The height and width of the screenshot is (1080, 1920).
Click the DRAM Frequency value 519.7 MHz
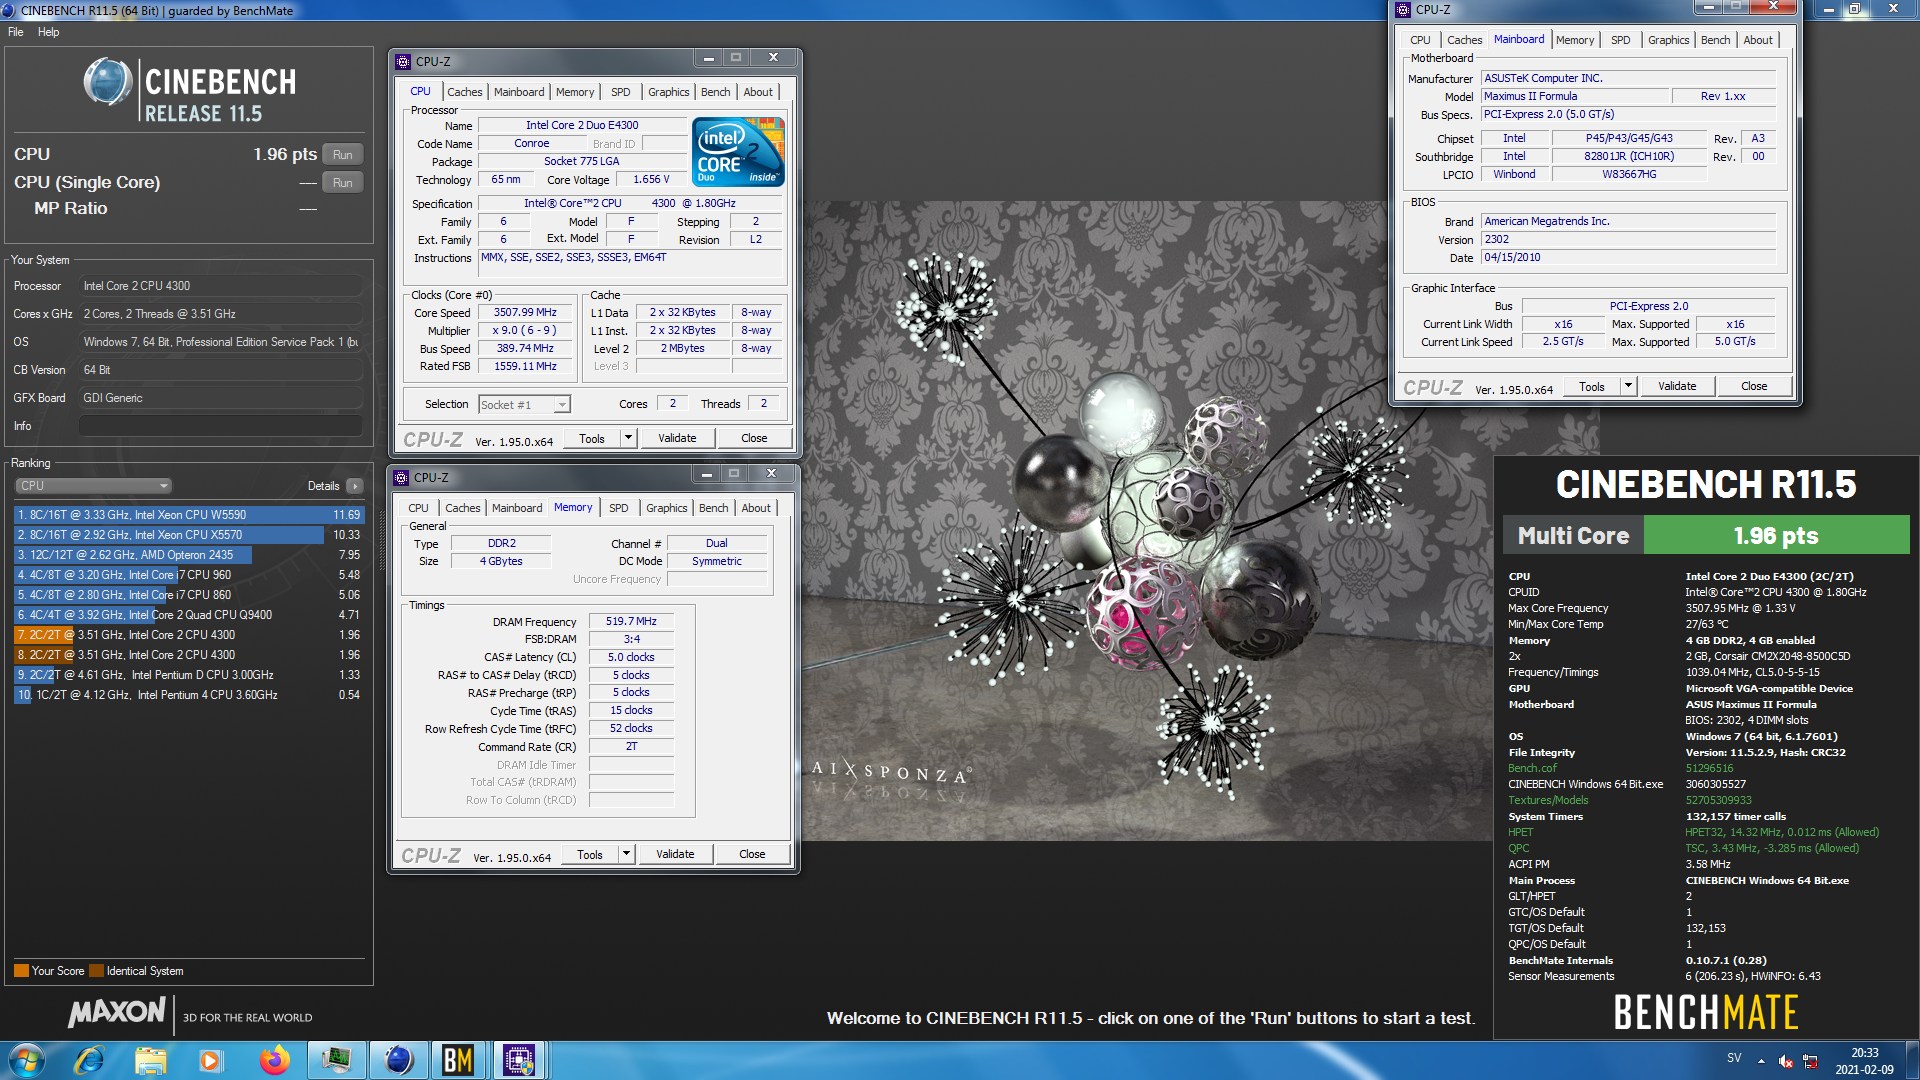[631, 621]
